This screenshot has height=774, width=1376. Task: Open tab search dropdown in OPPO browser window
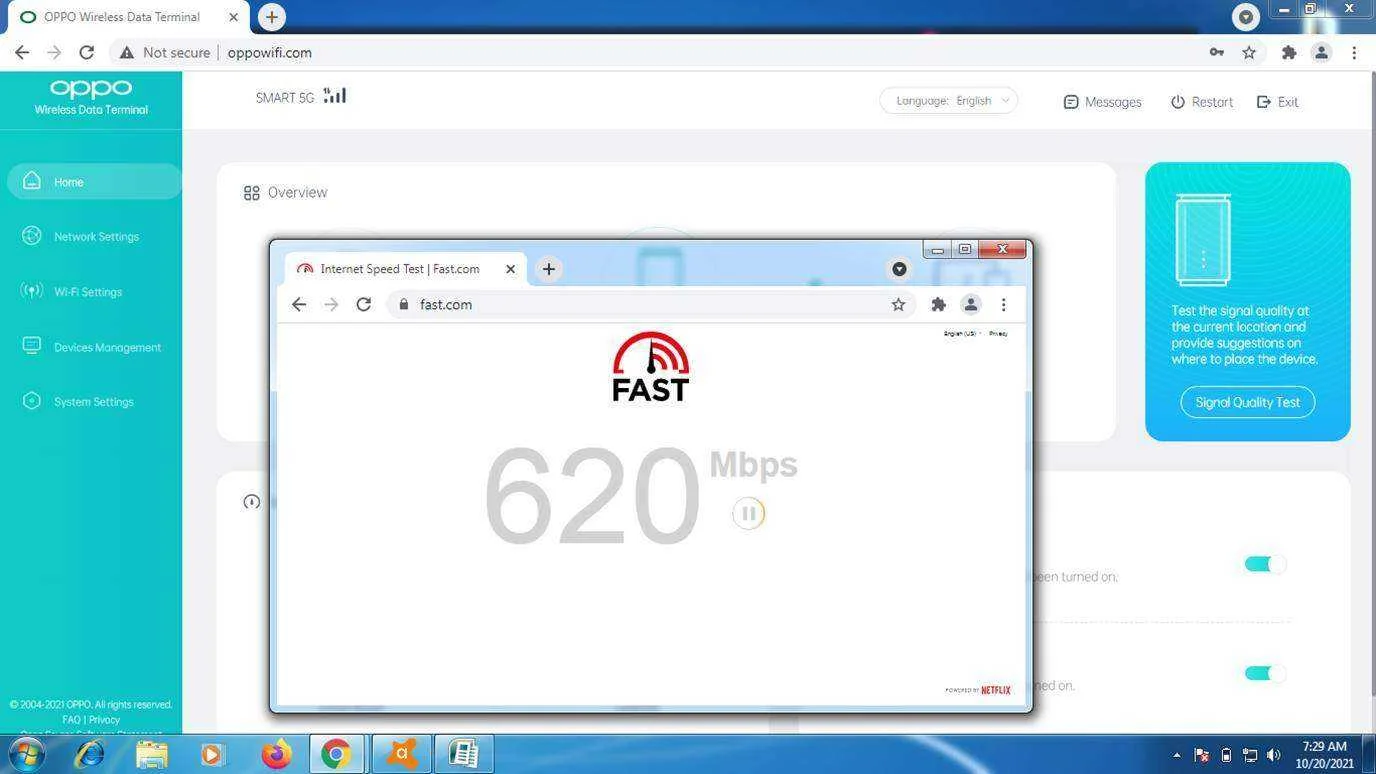[1245, 16]
